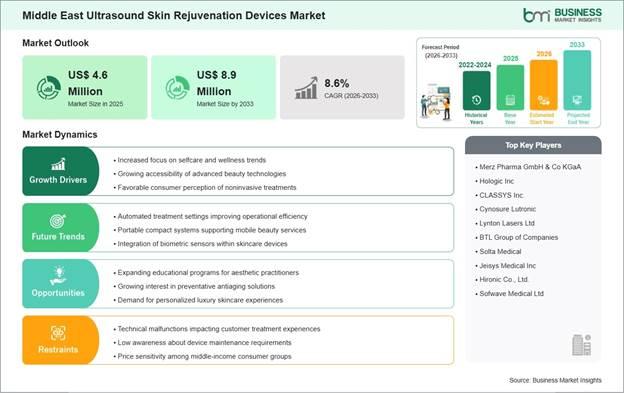
Task: Select the Top Key Players header
Action: (533, 145)
